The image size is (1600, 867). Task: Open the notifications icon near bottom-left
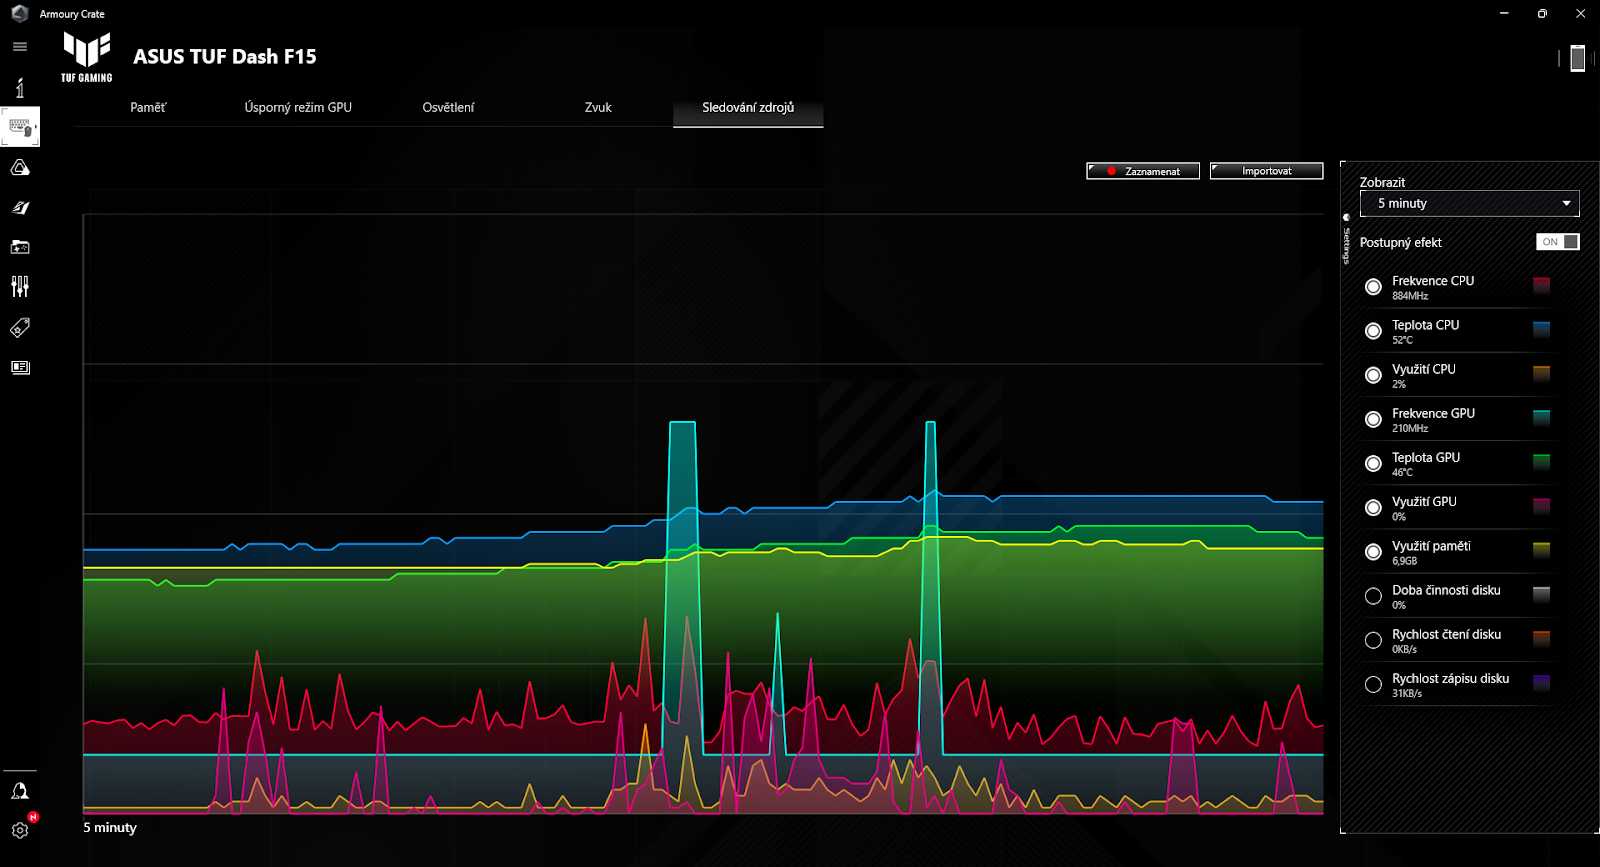(19, 791)
